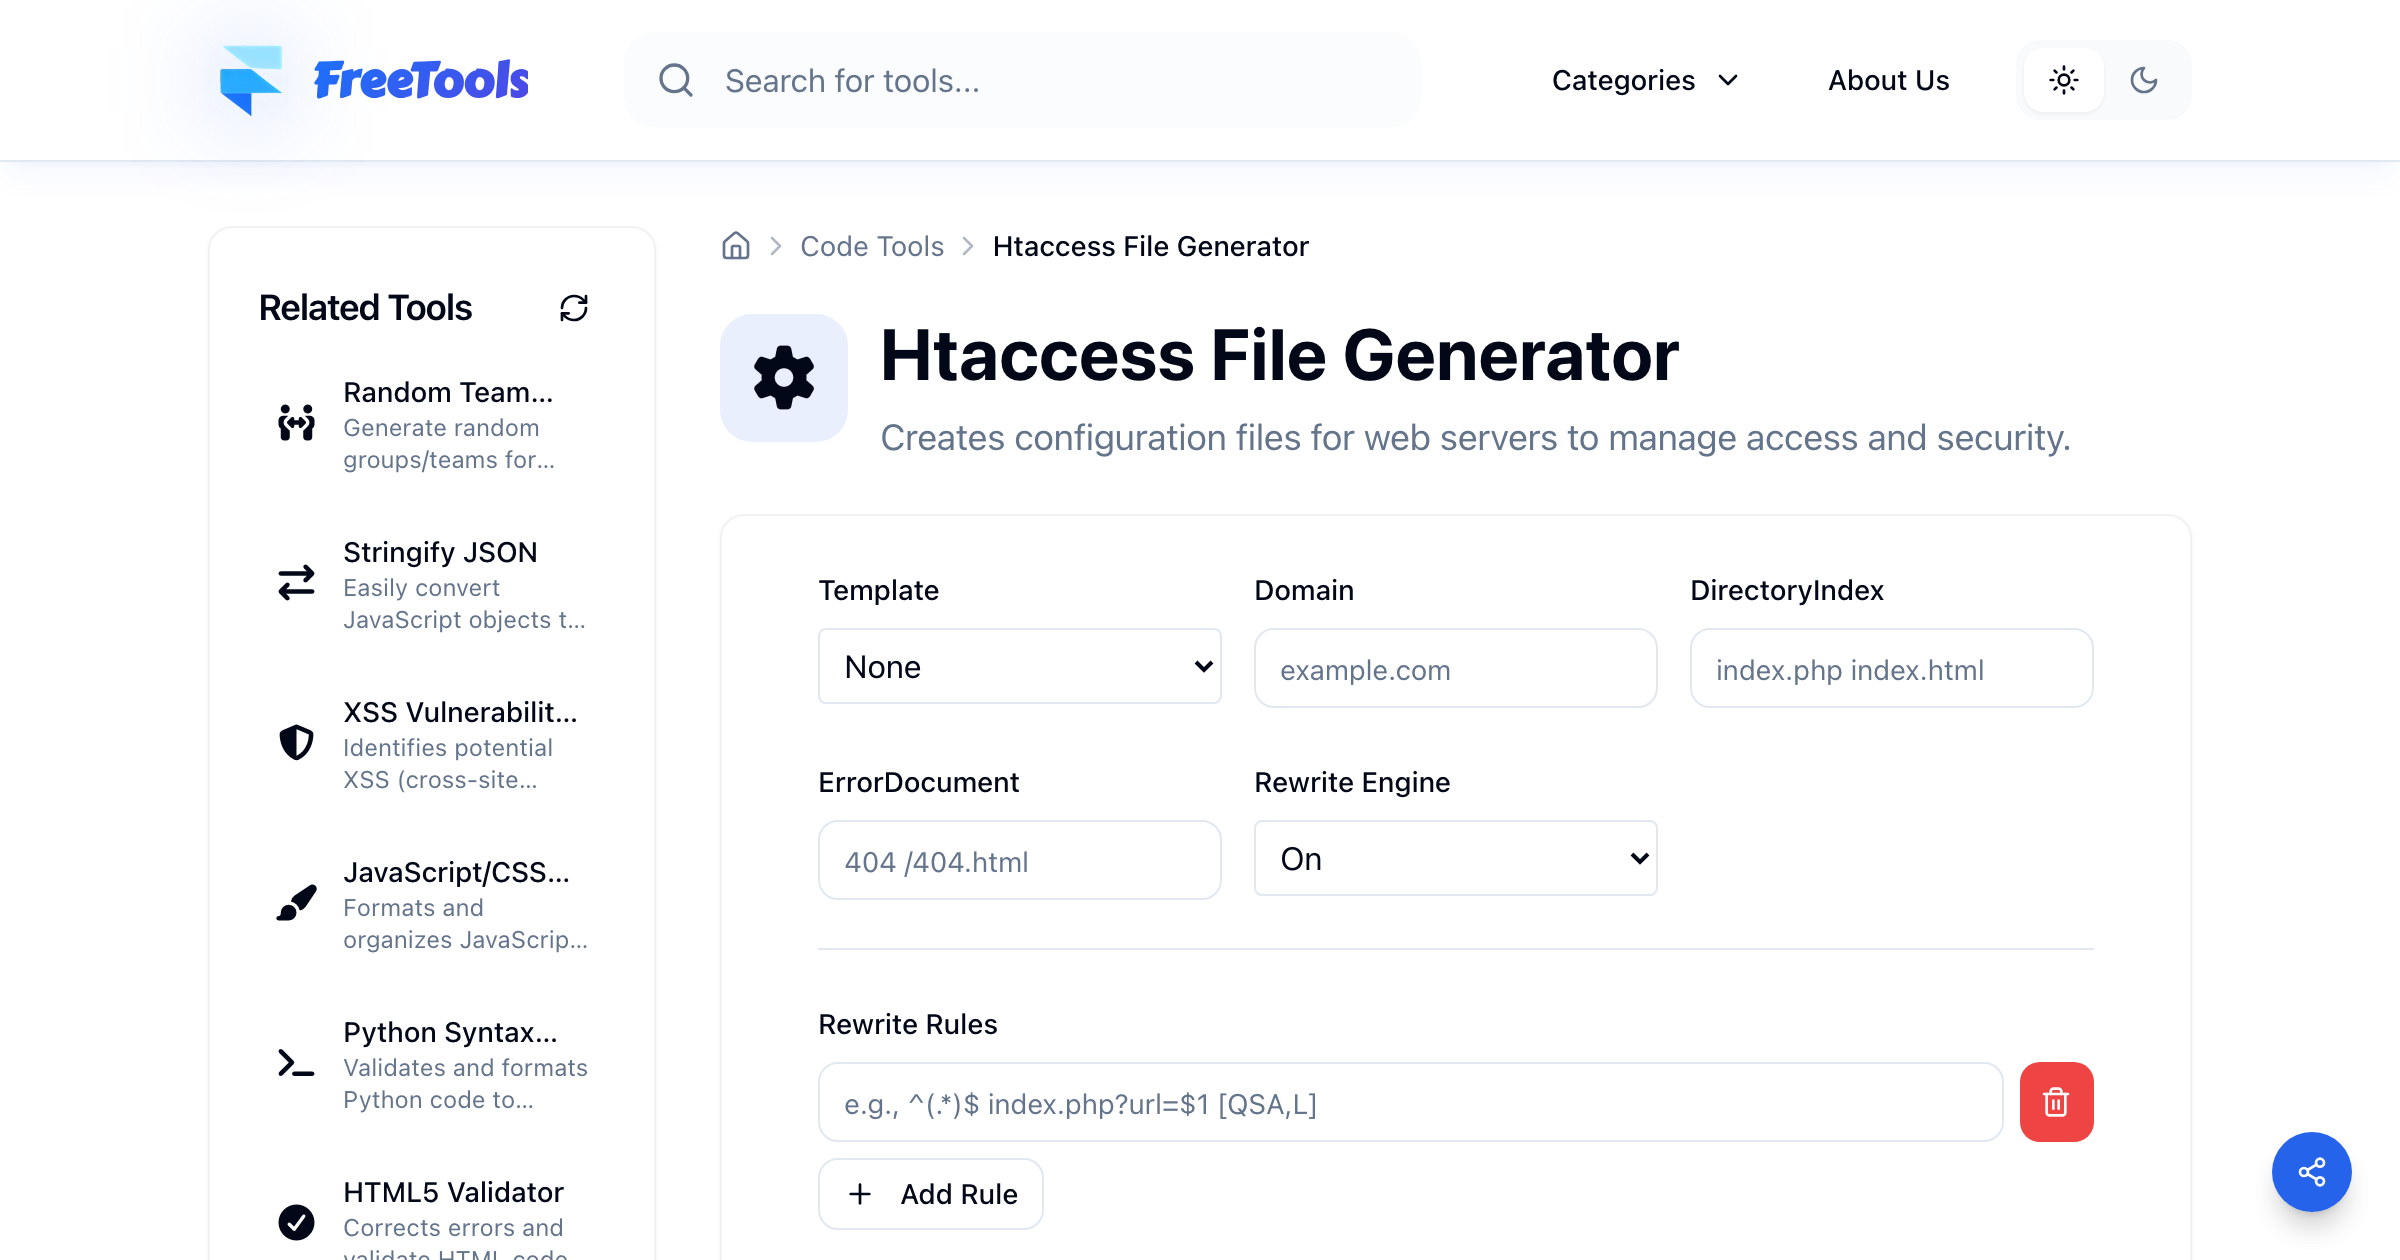
Task: Click Add Rule button
Action: [x=931, y=1194]
